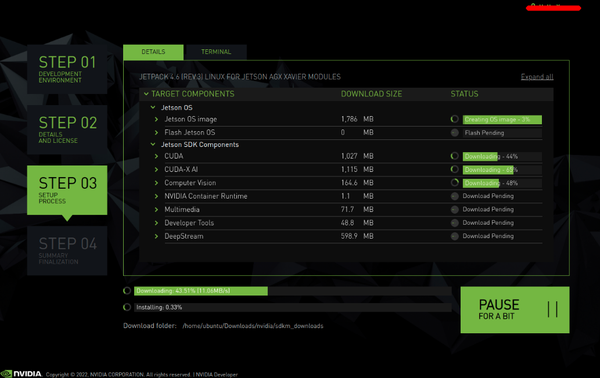The image size is (600, 378).
Task: Go to Step 02 Details and License
Action: pos(67,129)
